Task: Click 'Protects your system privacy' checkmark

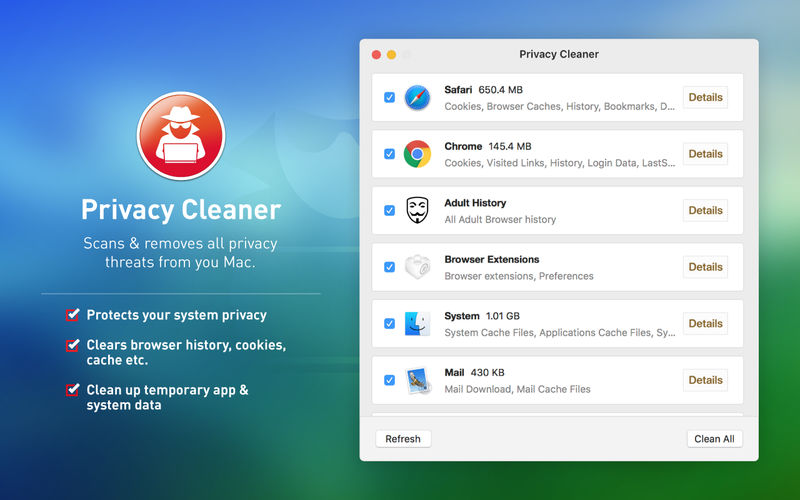Action: pyautogui.click(x=72, y=314)
